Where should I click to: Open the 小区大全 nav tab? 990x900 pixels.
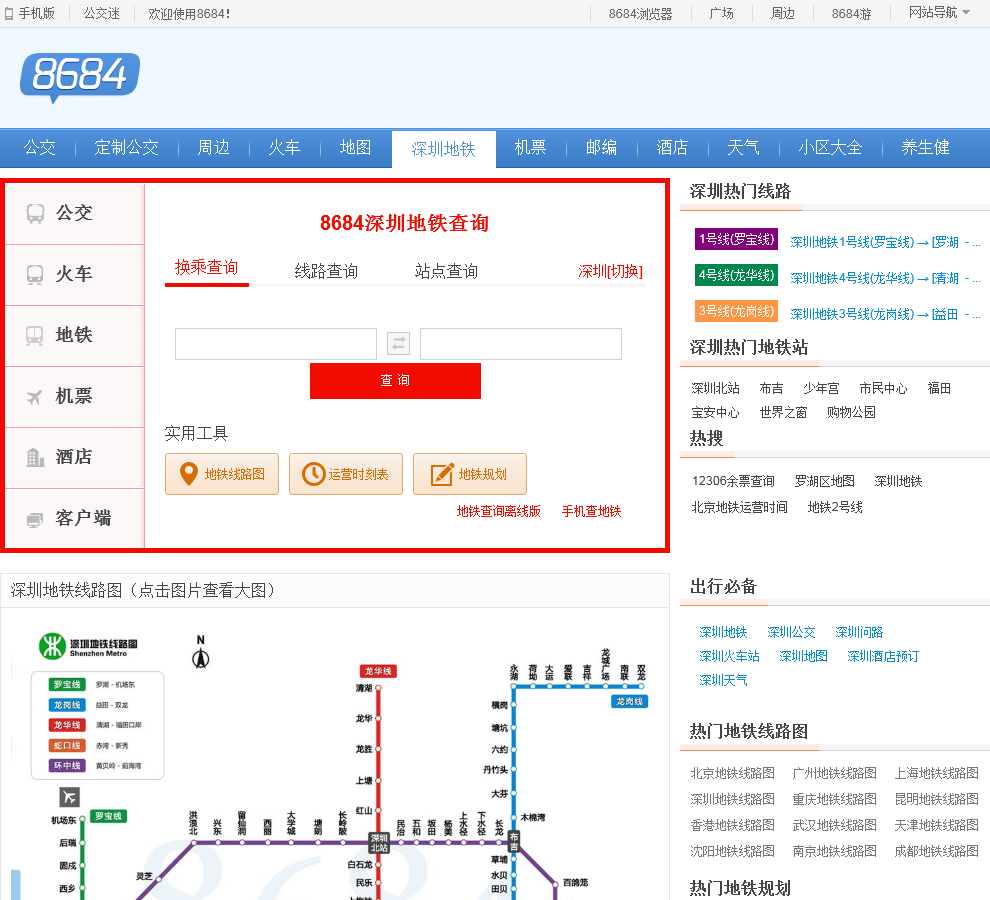830,148
